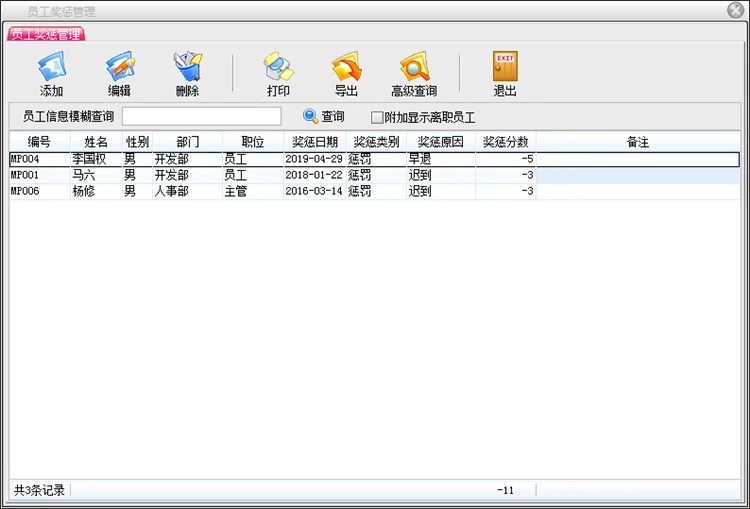Select the 打印 (Print) printer icon
This screenshot has height=509, width=750.
278,74
